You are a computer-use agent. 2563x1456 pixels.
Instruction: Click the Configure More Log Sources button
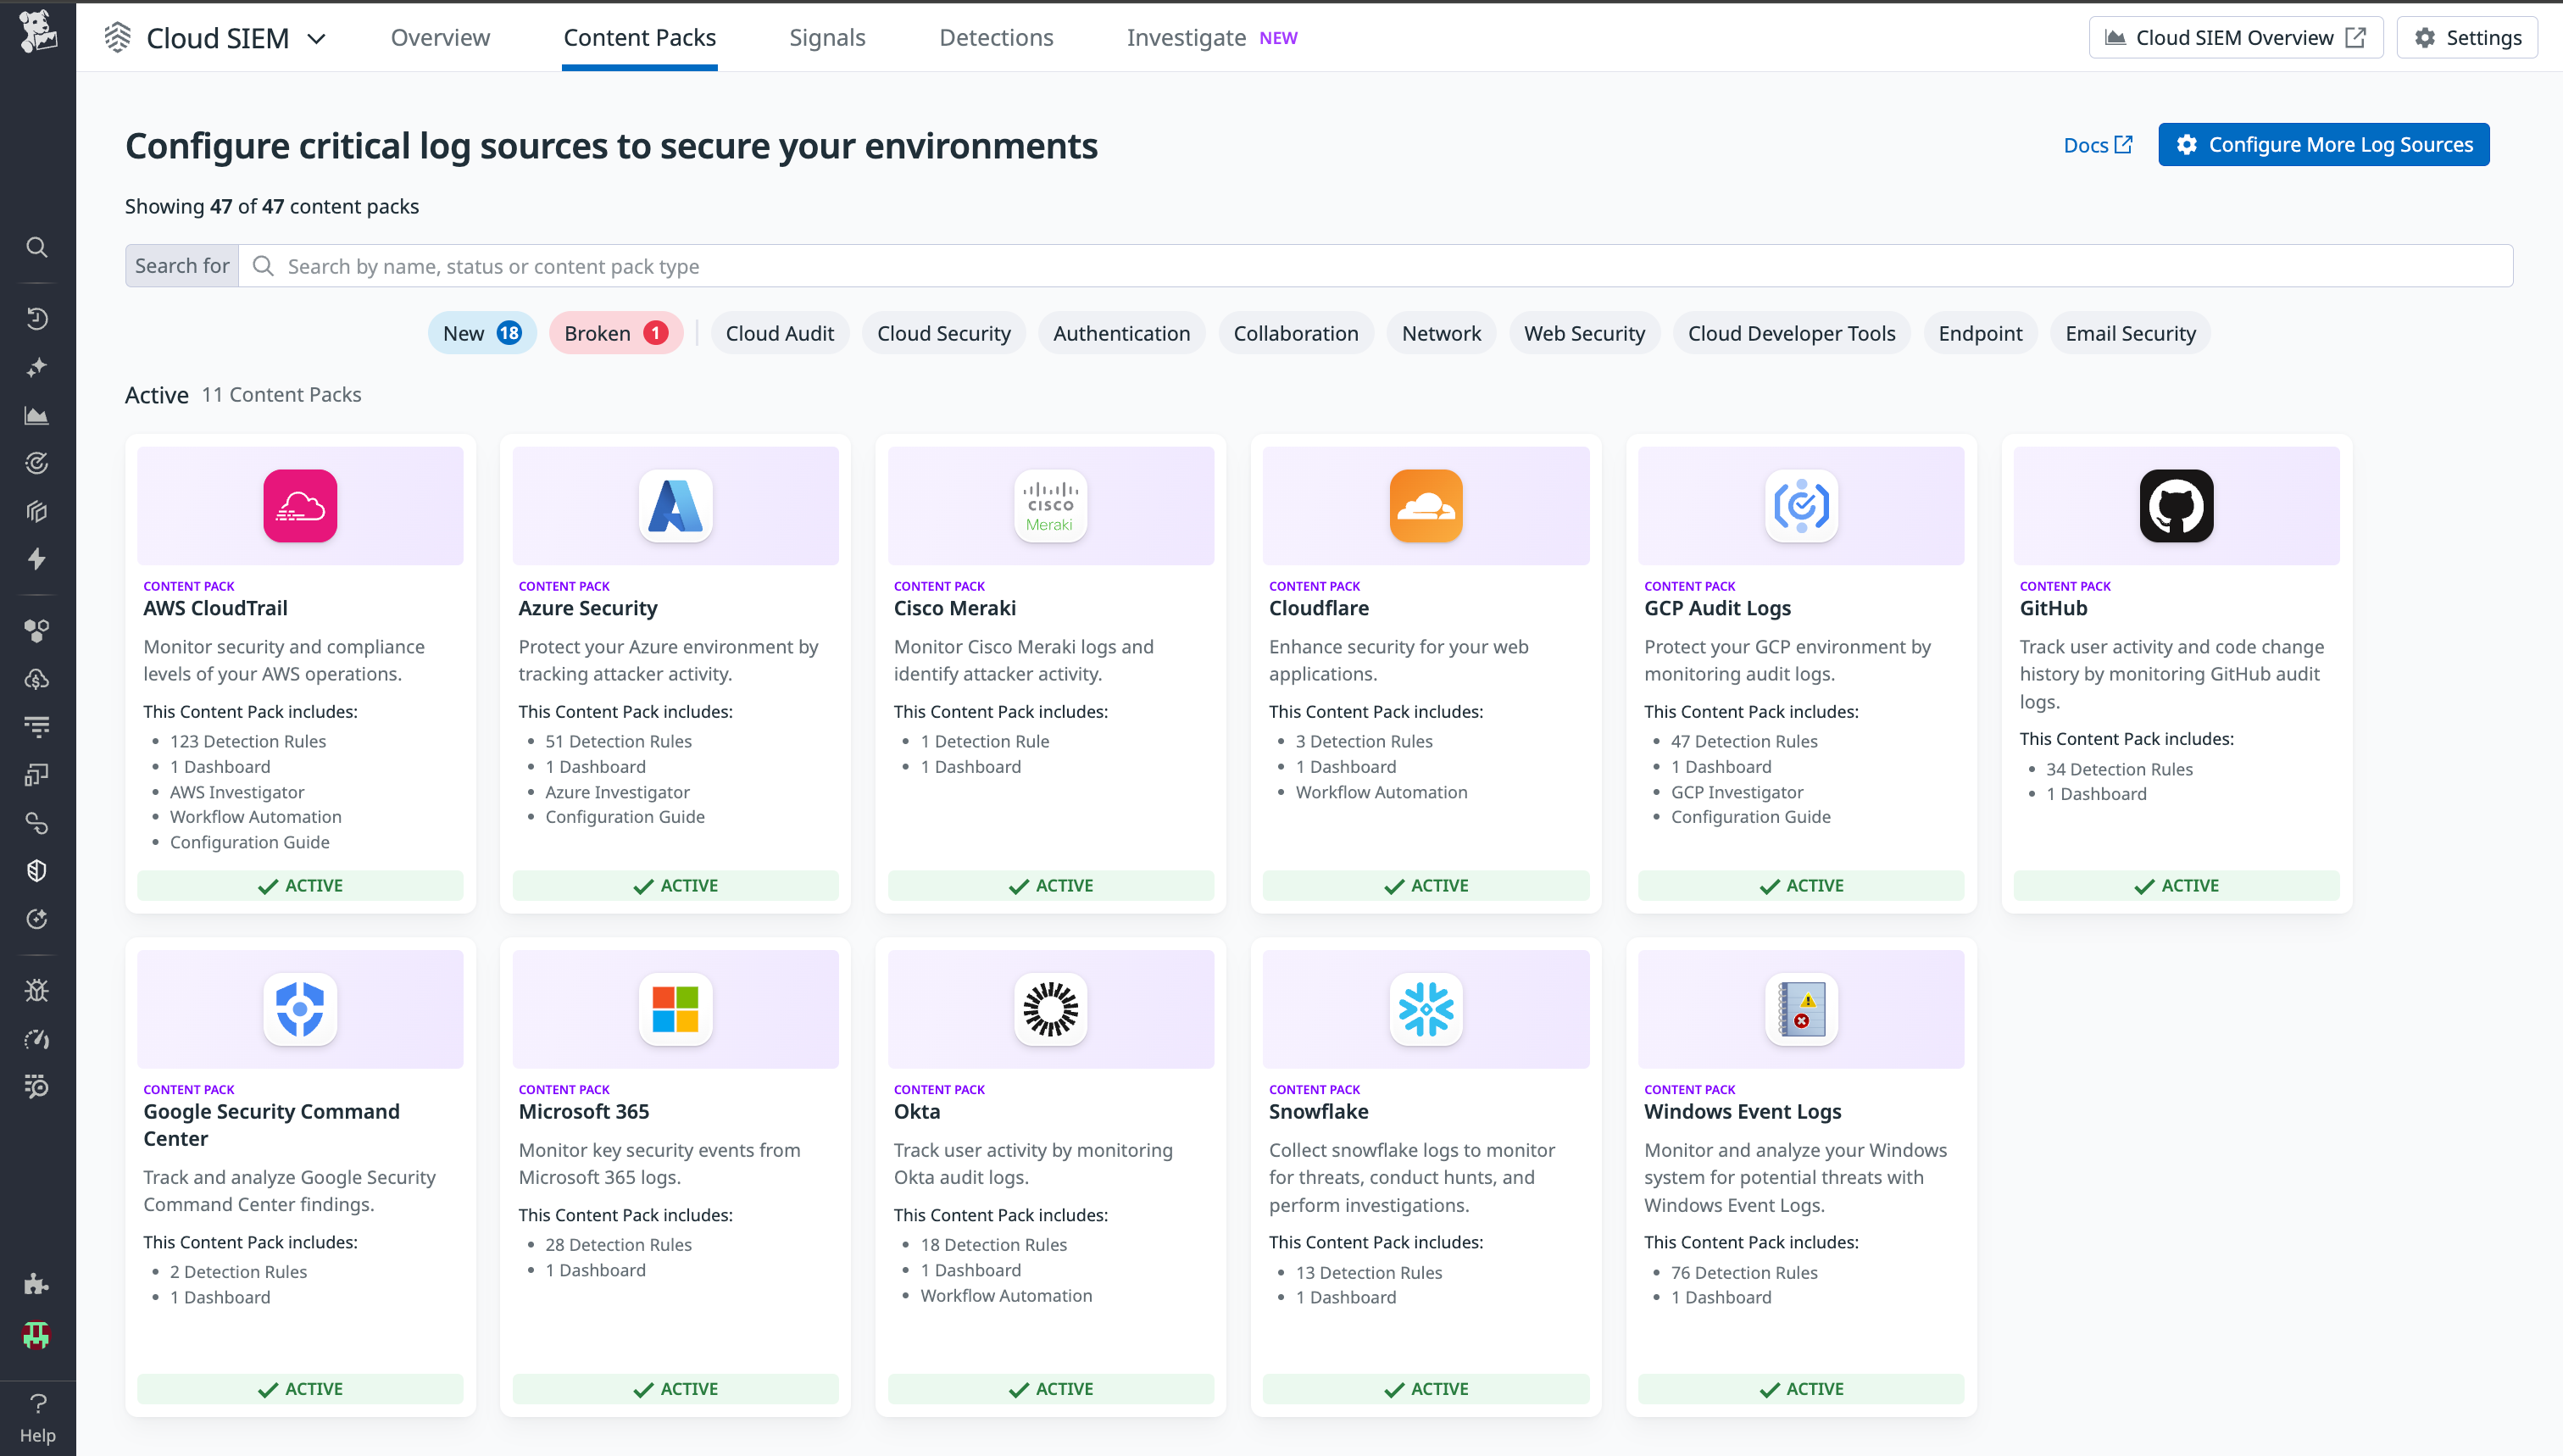pos(2323,144)
